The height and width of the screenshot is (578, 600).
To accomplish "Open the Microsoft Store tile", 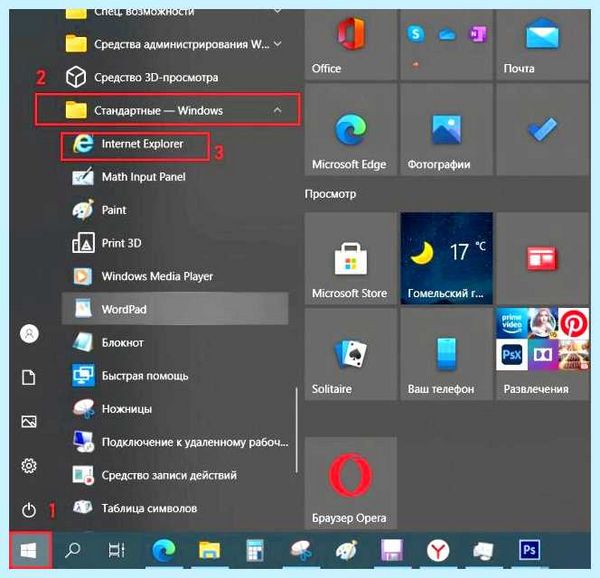I will click(351, 258).
